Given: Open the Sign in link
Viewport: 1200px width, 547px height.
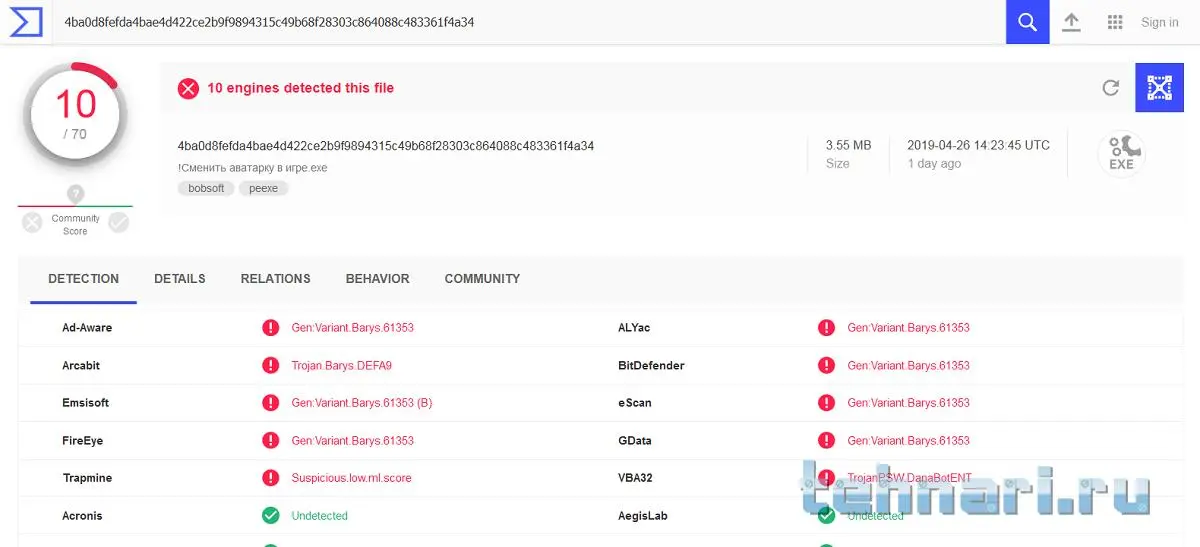Looking at the screenshot, I should [1160, 22].
